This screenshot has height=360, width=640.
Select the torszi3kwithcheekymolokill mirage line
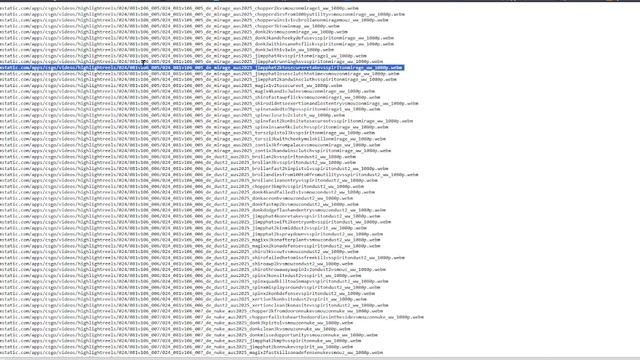click(x=193, y=139)
